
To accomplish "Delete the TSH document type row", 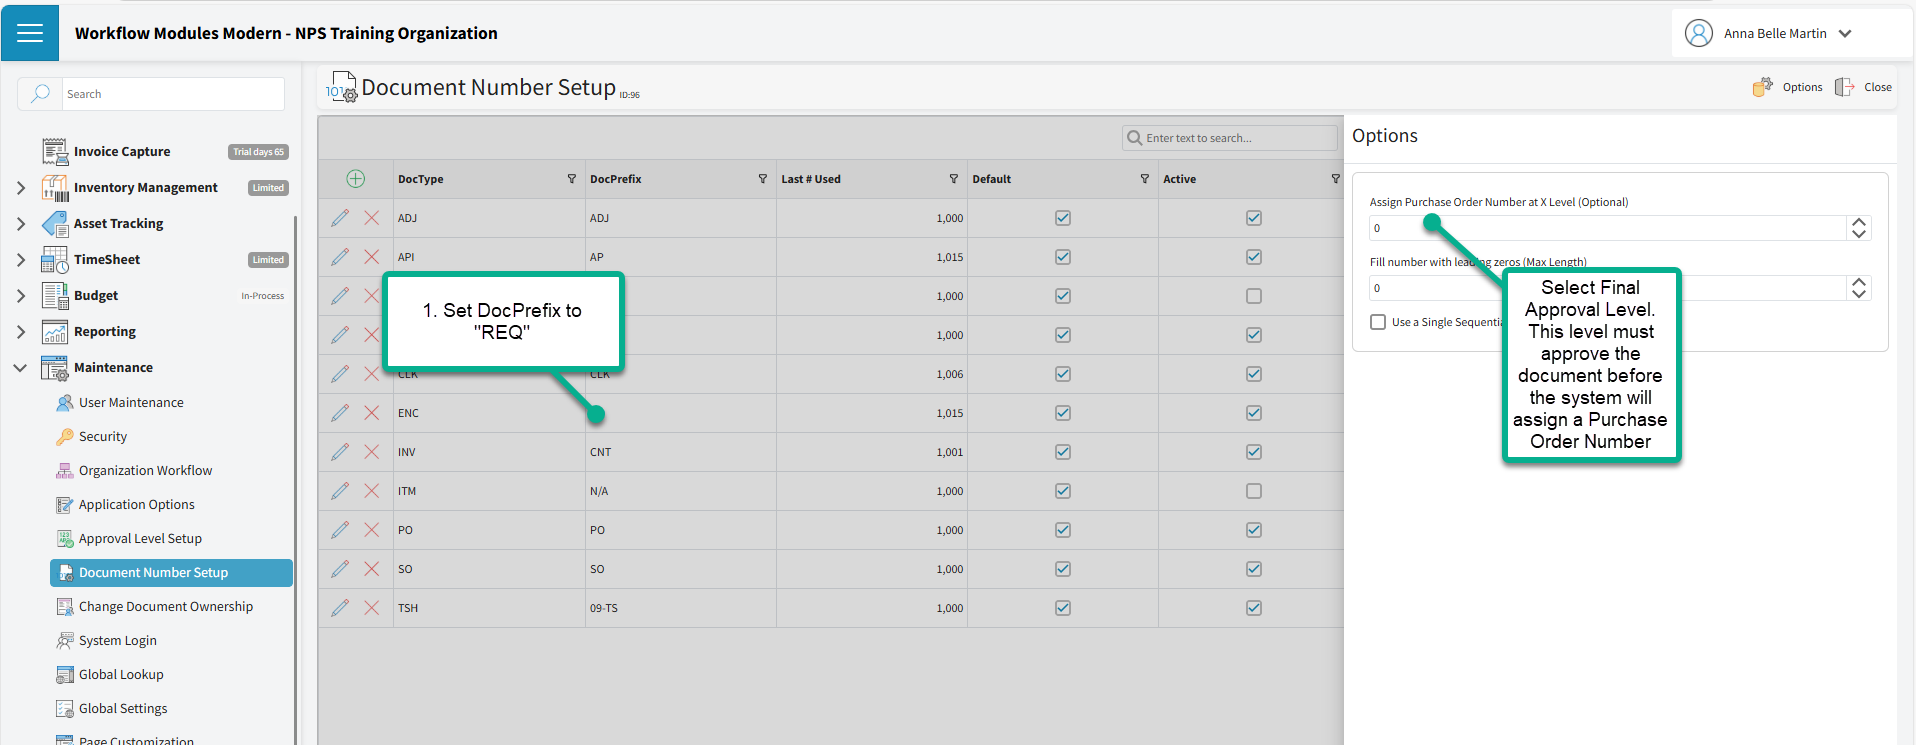I will click(371, 608).
